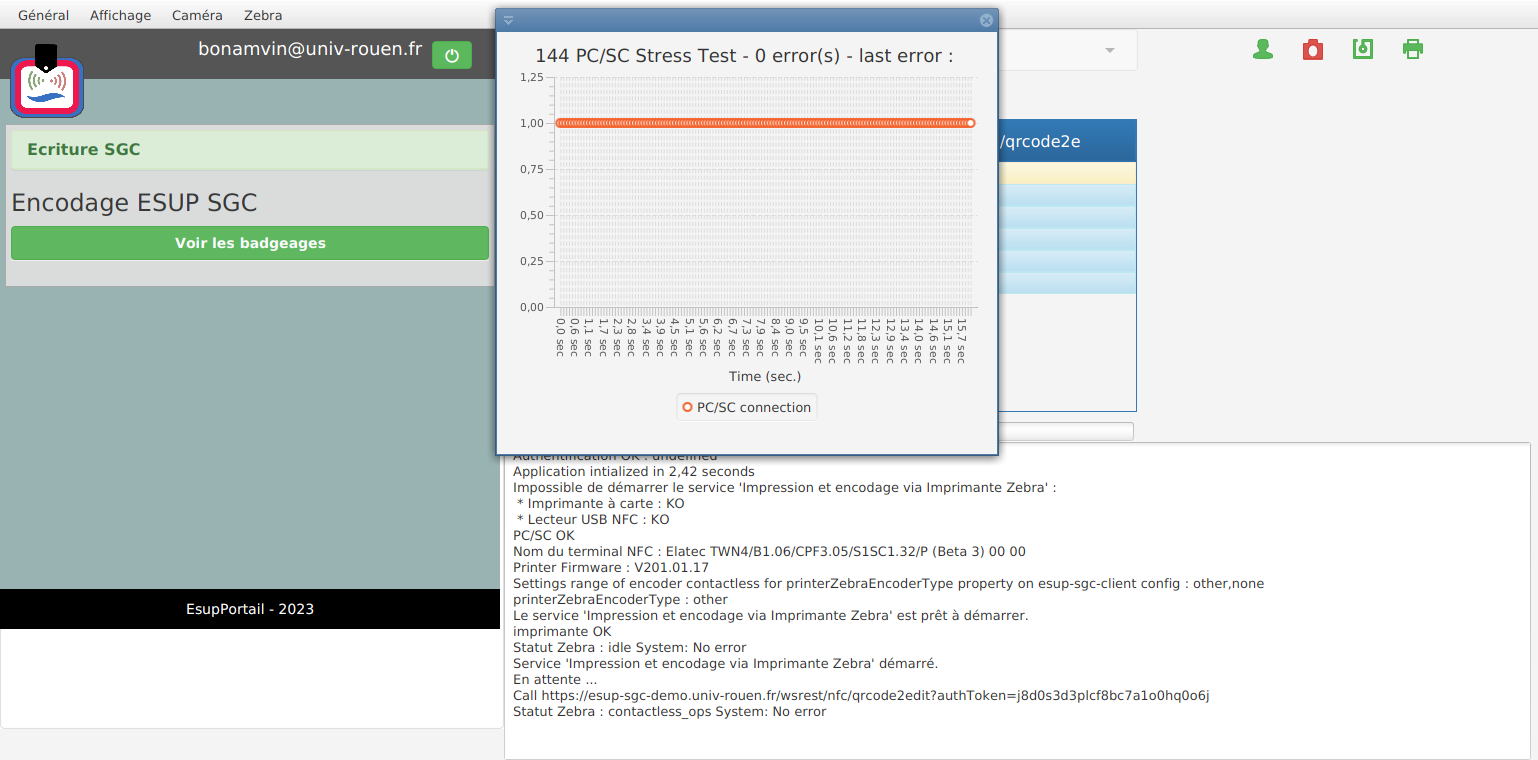Open the Zebra menu
The image size is (1538, 760).
click(263, 15)
